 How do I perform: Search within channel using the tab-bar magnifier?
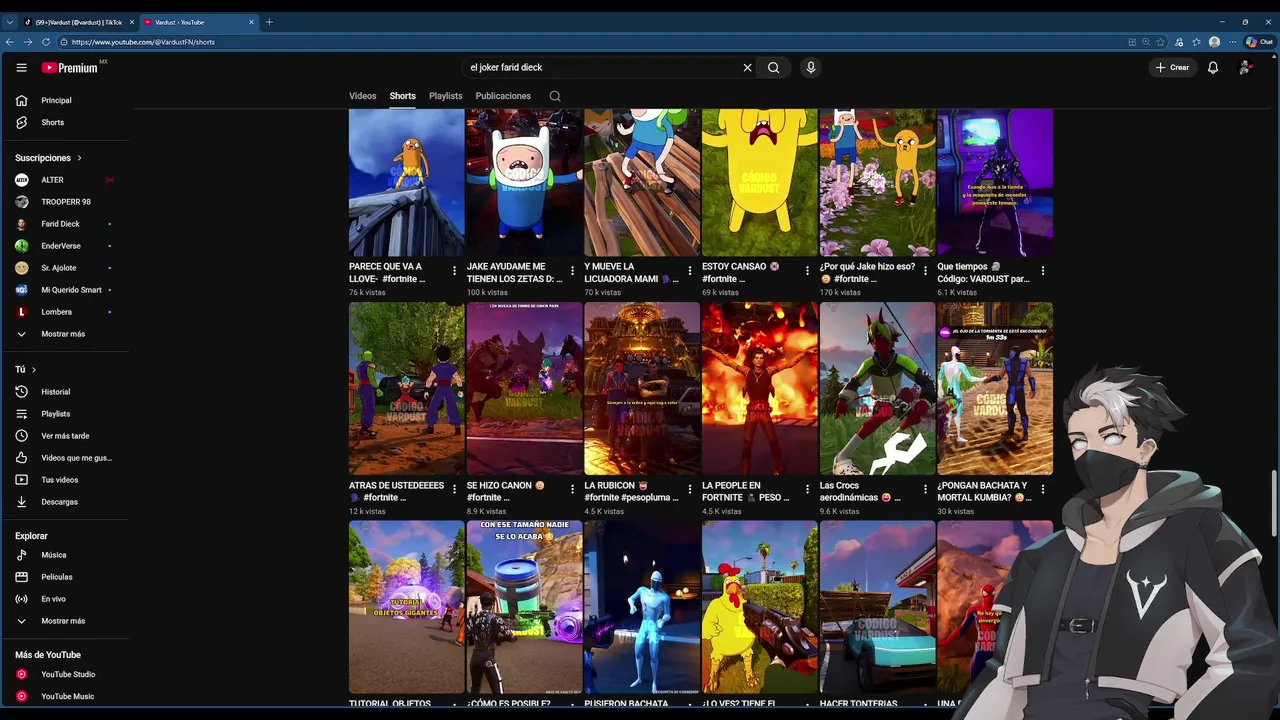(x=555, y=96)
